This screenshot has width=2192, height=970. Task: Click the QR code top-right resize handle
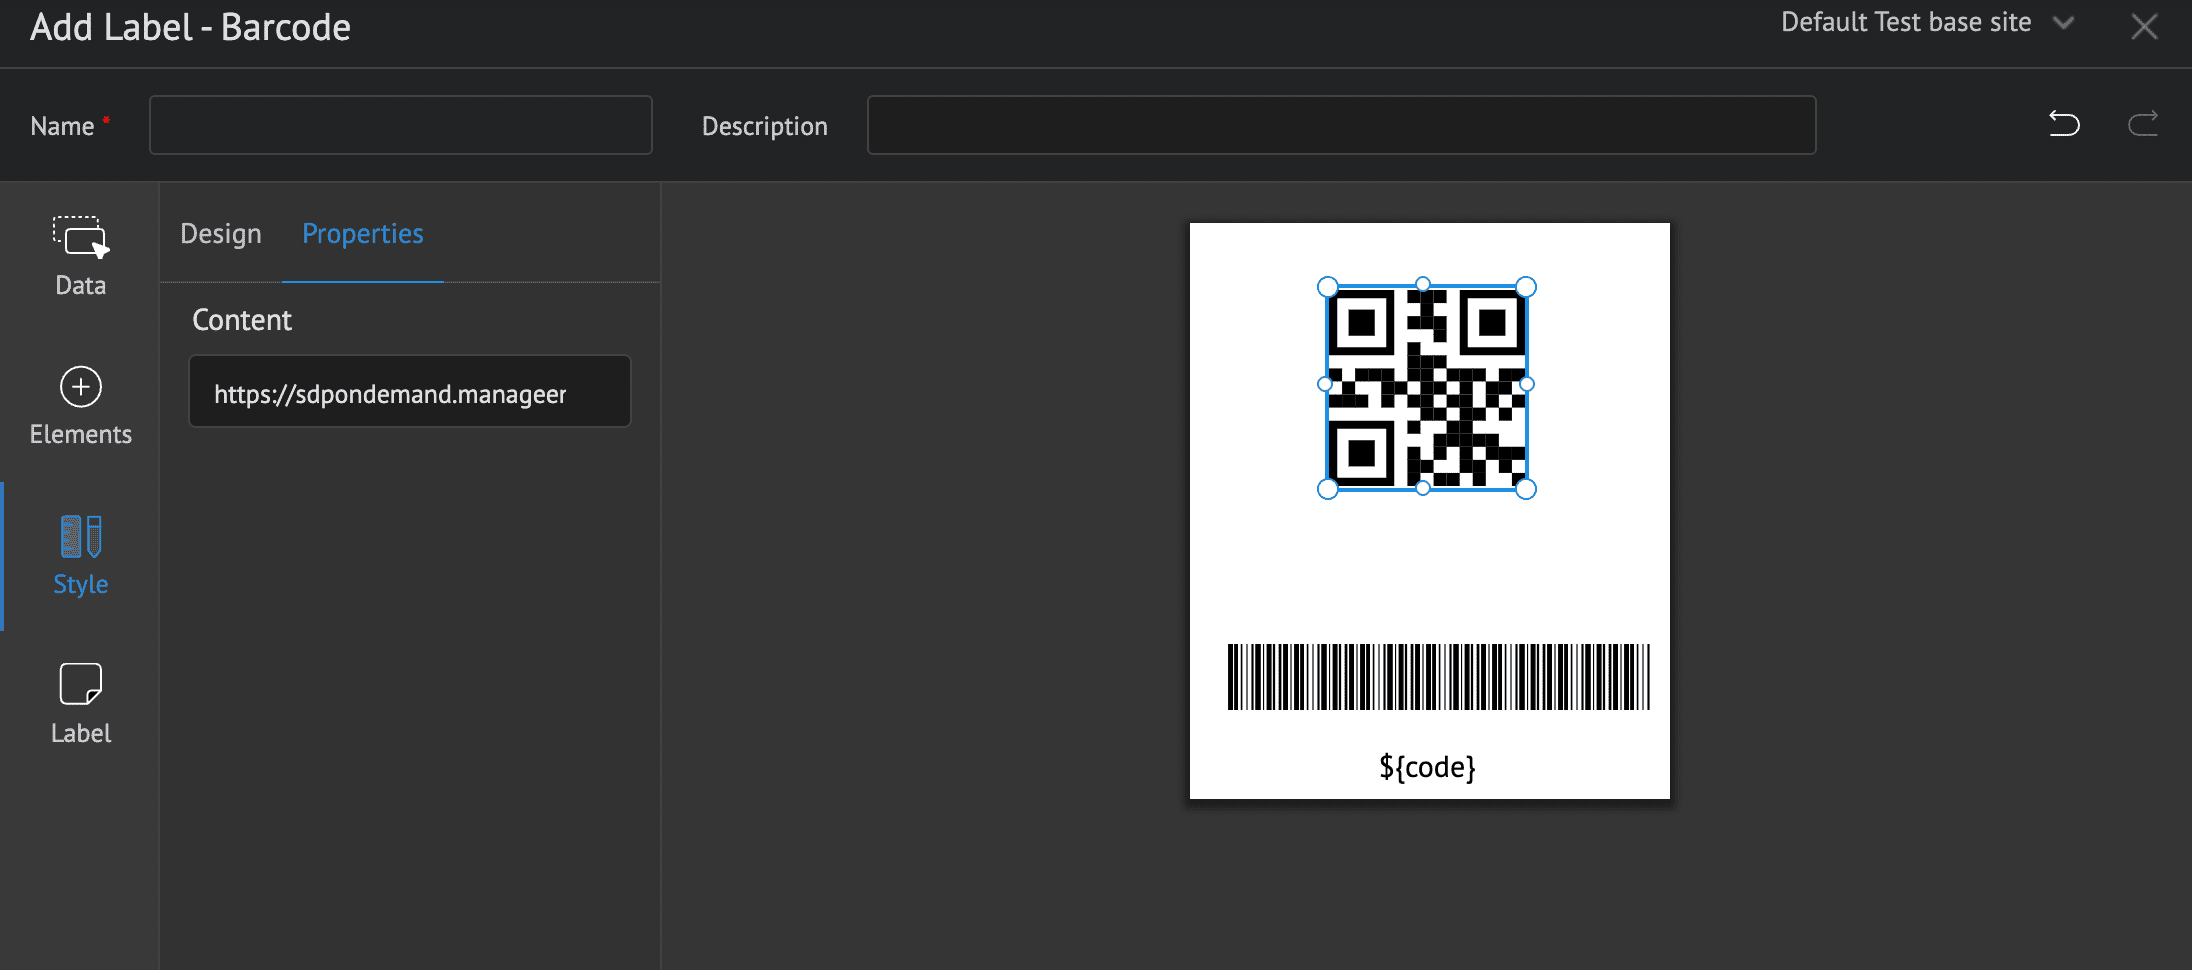tap(1526, 288)
